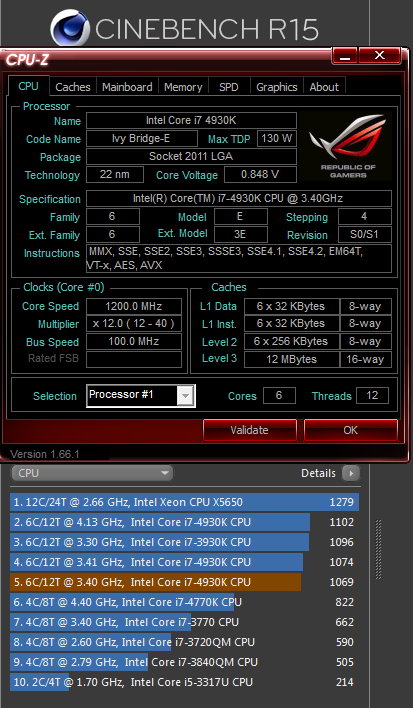Click the empty Rated FSB field
Viewport: 413px width, 708px height.
coord(134,359)
